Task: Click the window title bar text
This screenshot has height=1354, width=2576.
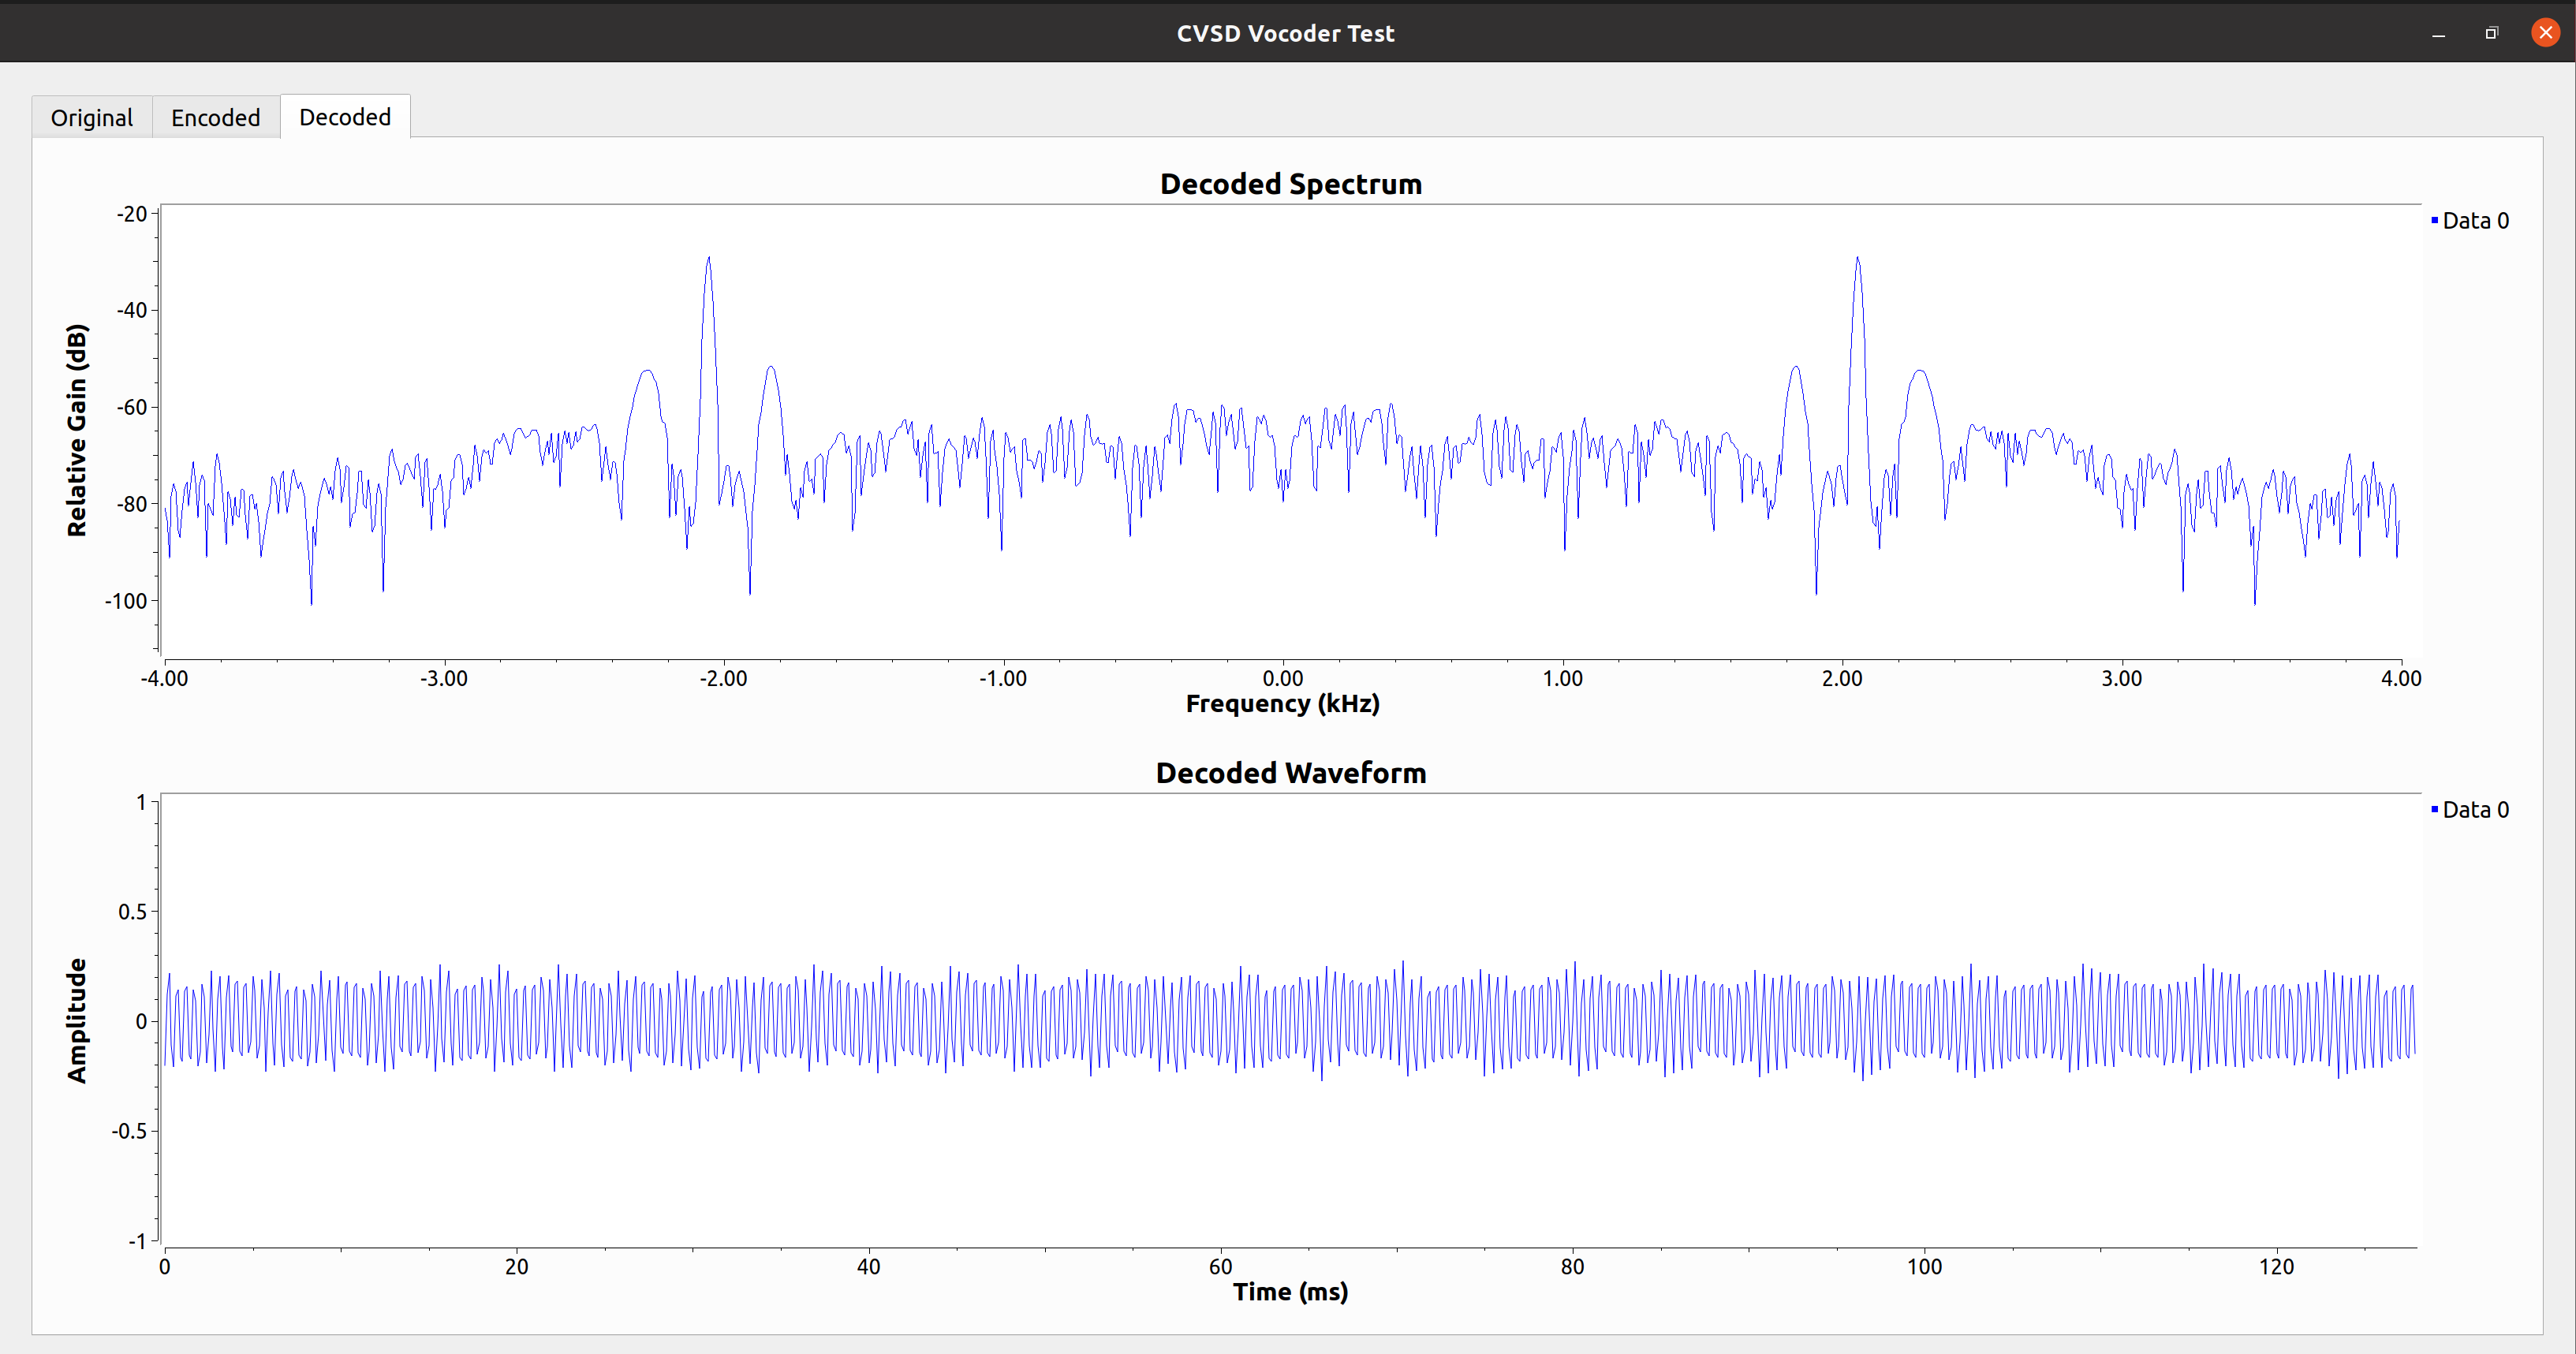Action: click(1285, 33)
